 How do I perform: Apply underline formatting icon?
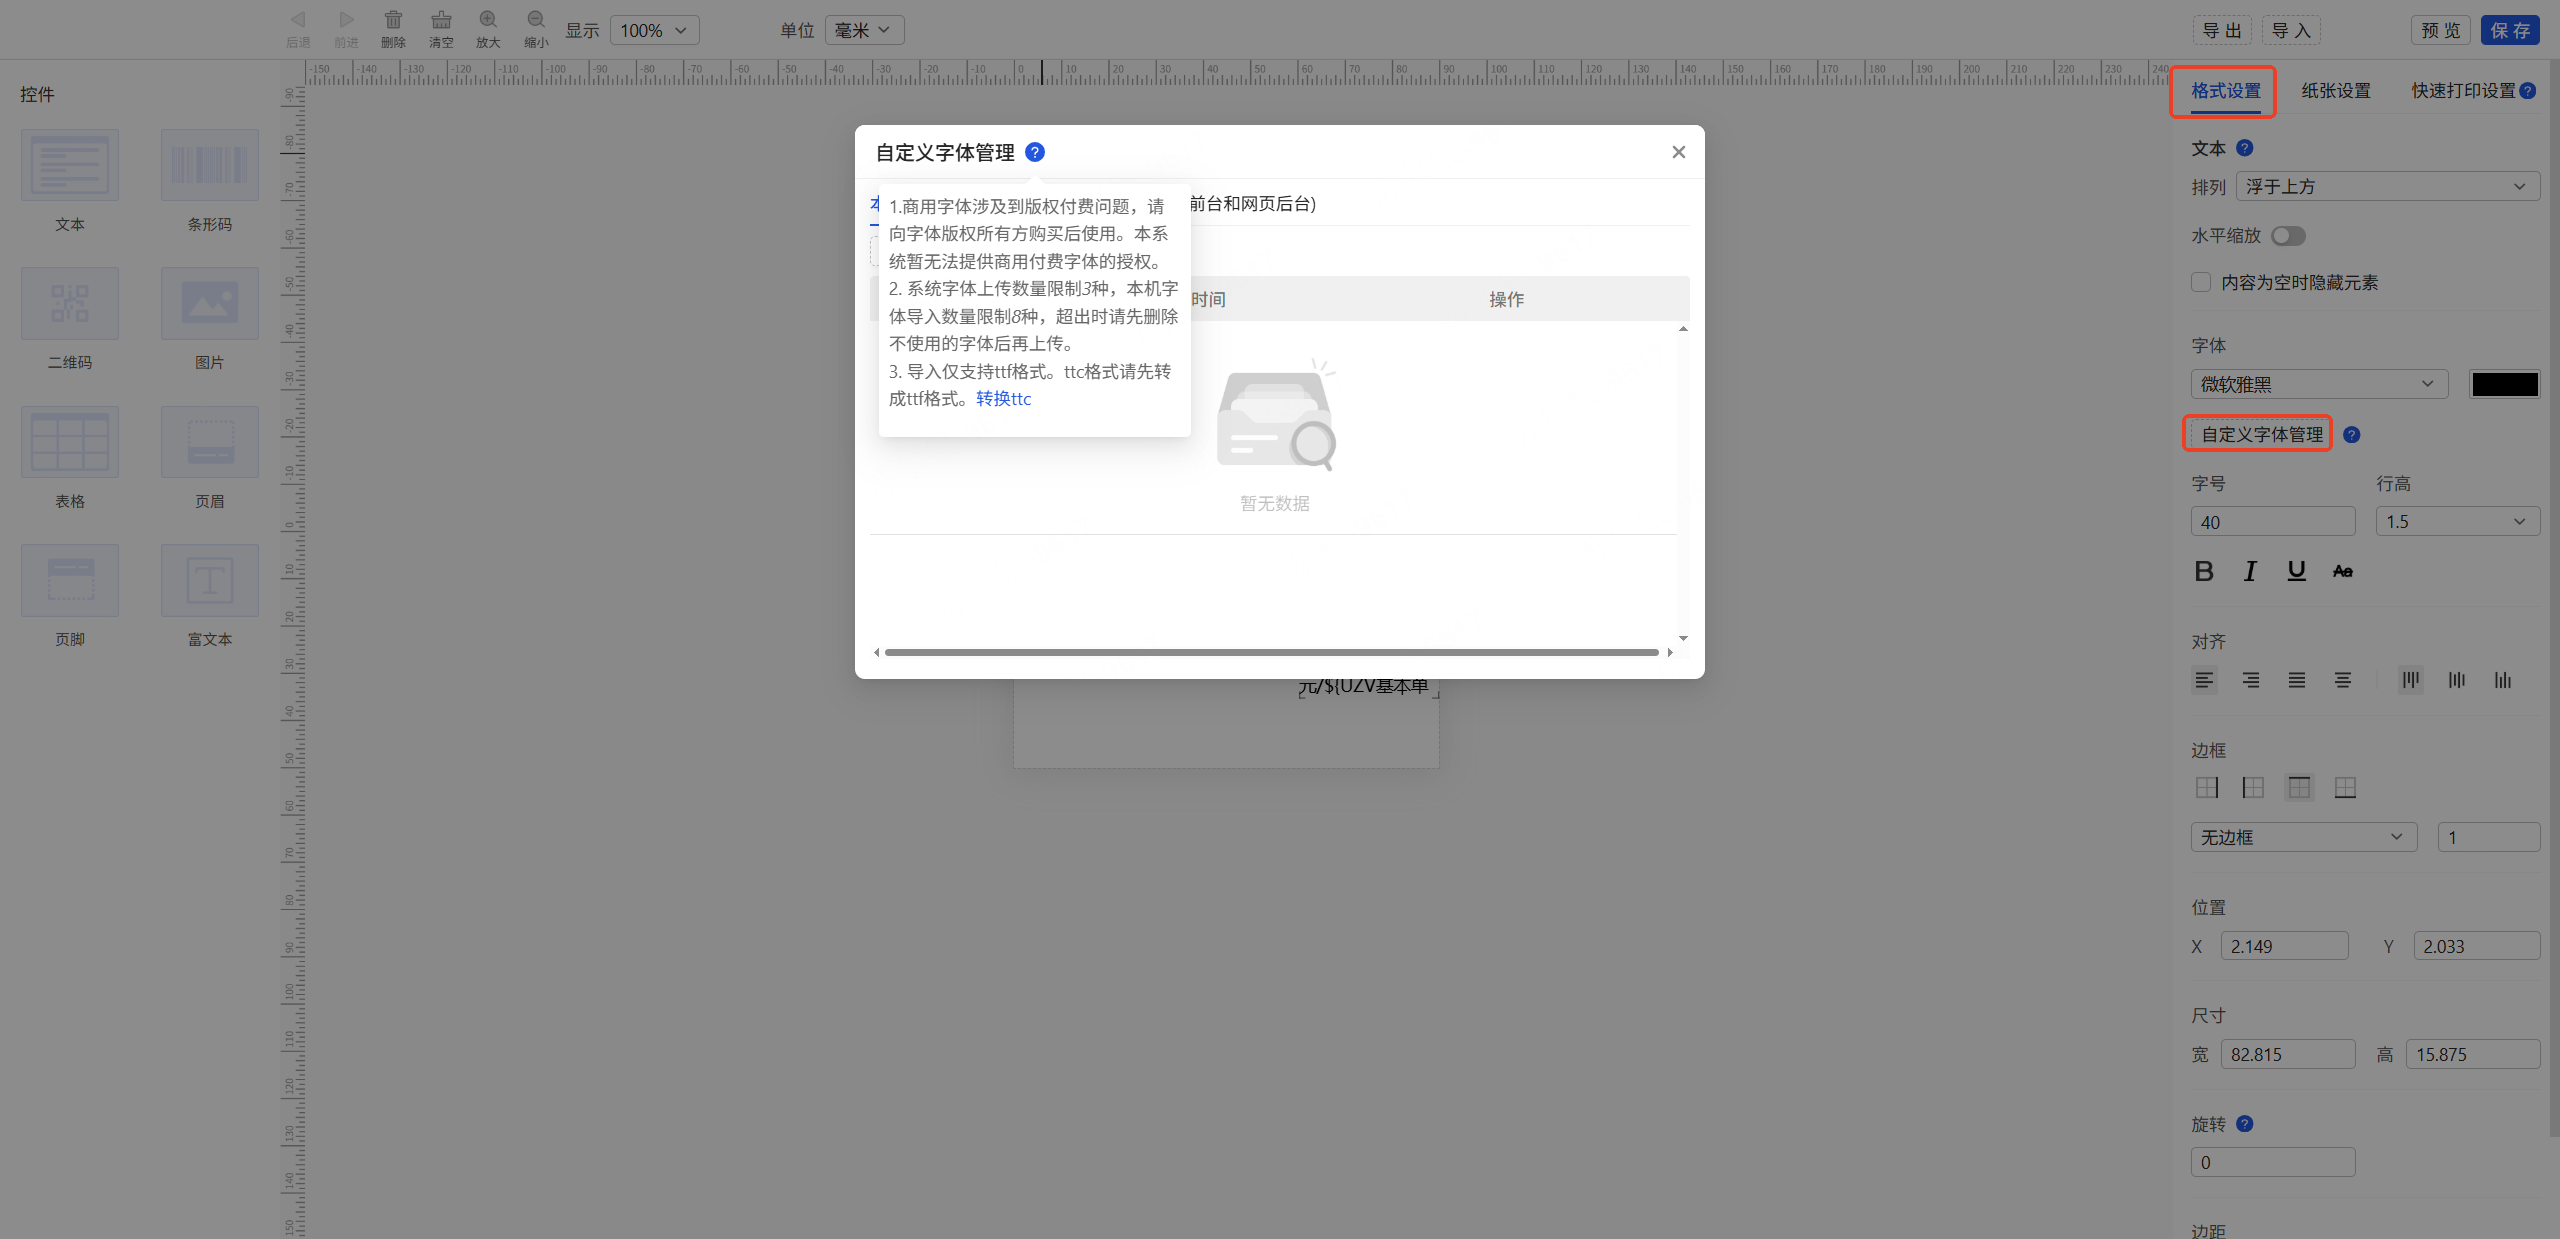[x=2296, y=570]
